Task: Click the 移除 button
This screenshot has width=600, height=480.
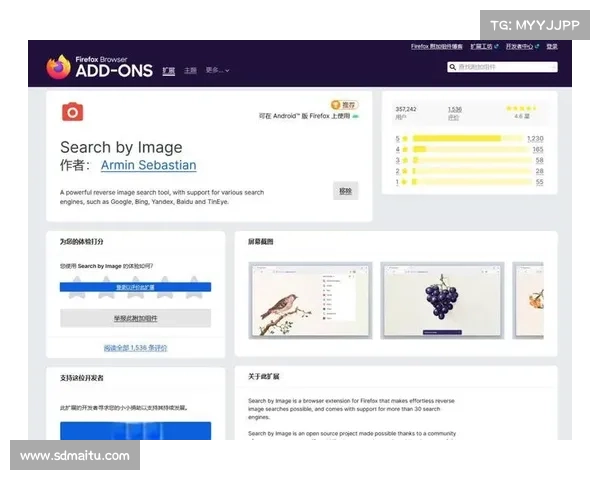Action: 345,190
